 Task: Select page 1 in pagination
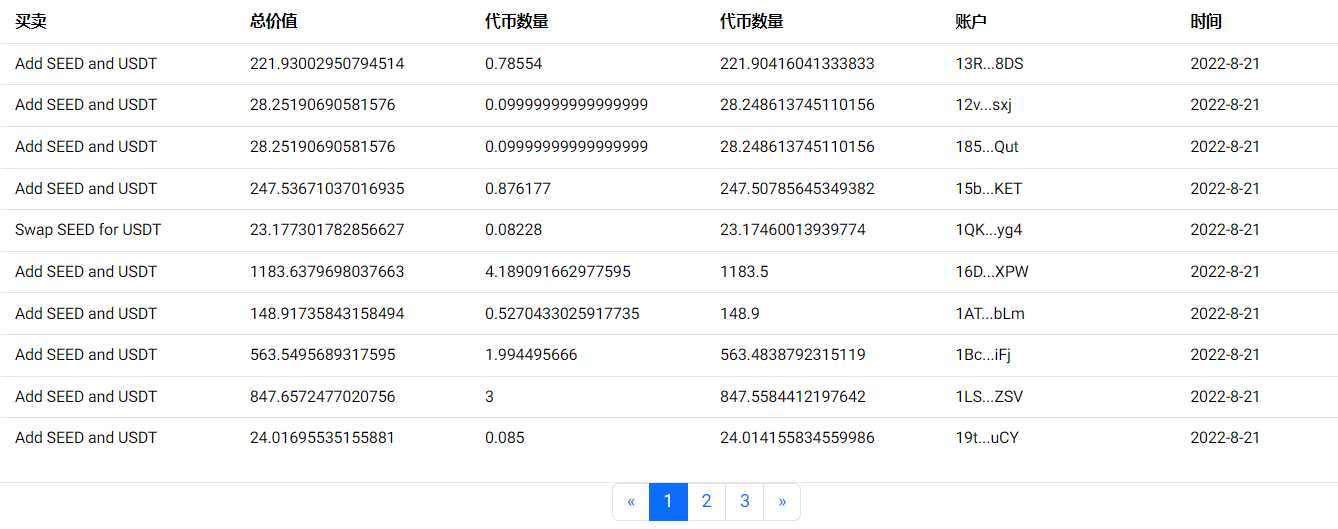tap(669, 502)
